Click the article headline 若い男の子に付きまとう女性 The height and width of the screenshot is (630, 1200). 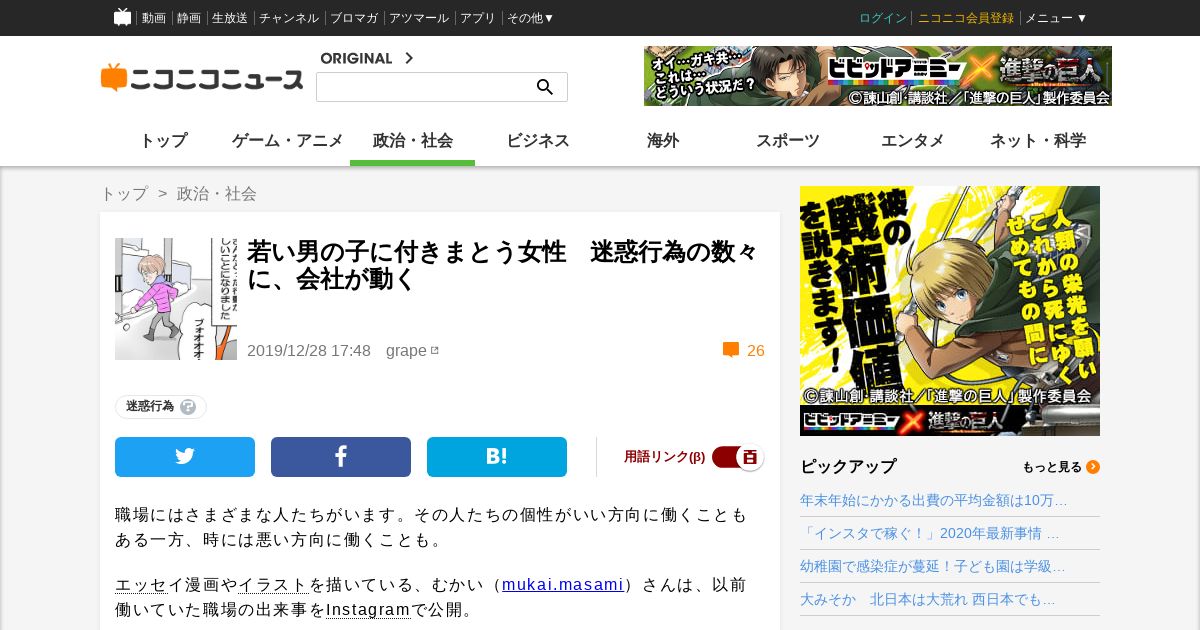502,265
